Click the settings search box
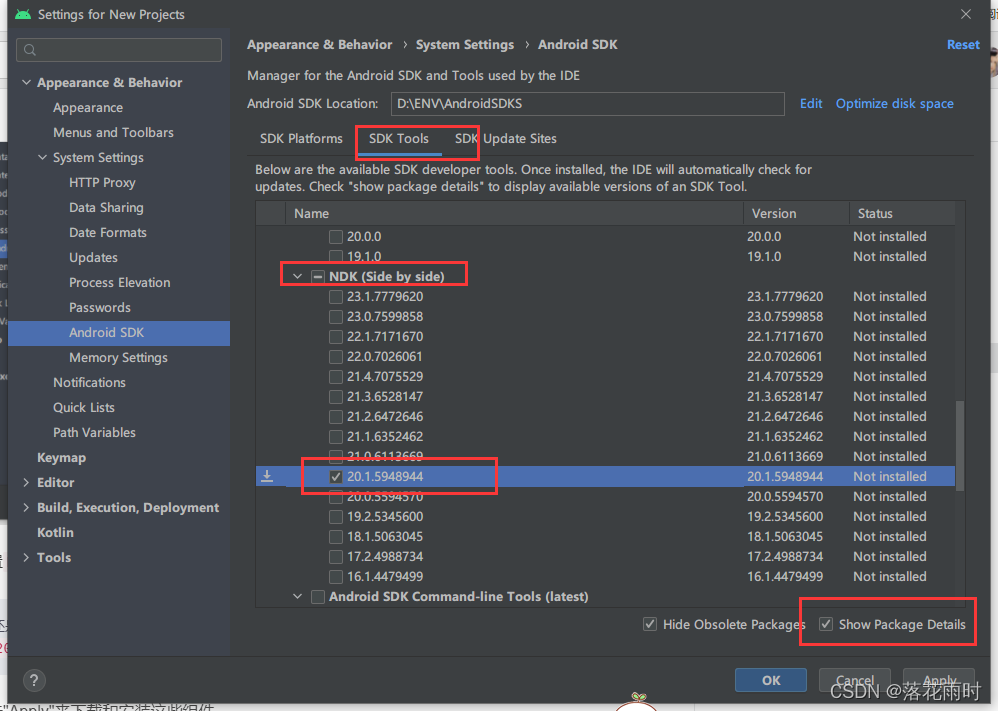Viewport: 998px width, 711px height. pyautogui.click(x=119, y=50)
